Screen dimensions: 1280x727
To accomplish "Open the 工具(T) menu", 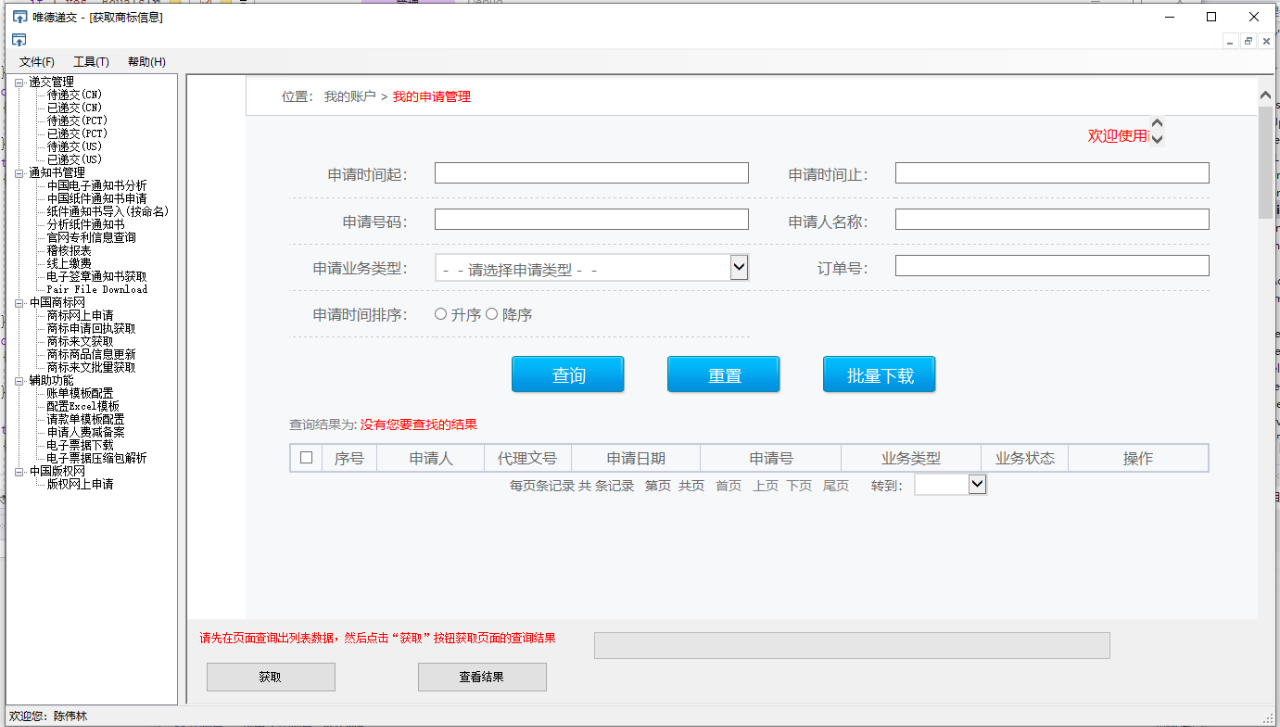I will [x=91, y=62].
